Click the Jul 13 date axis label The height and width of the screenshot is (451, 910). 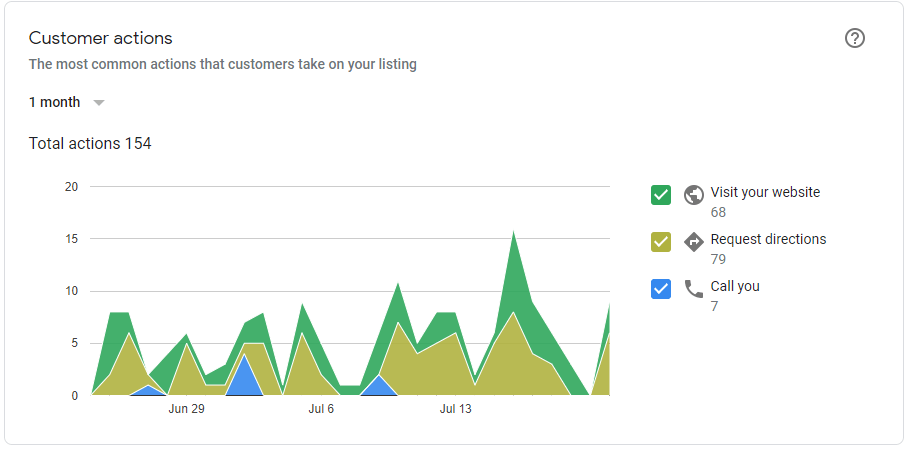coord(456,409)
